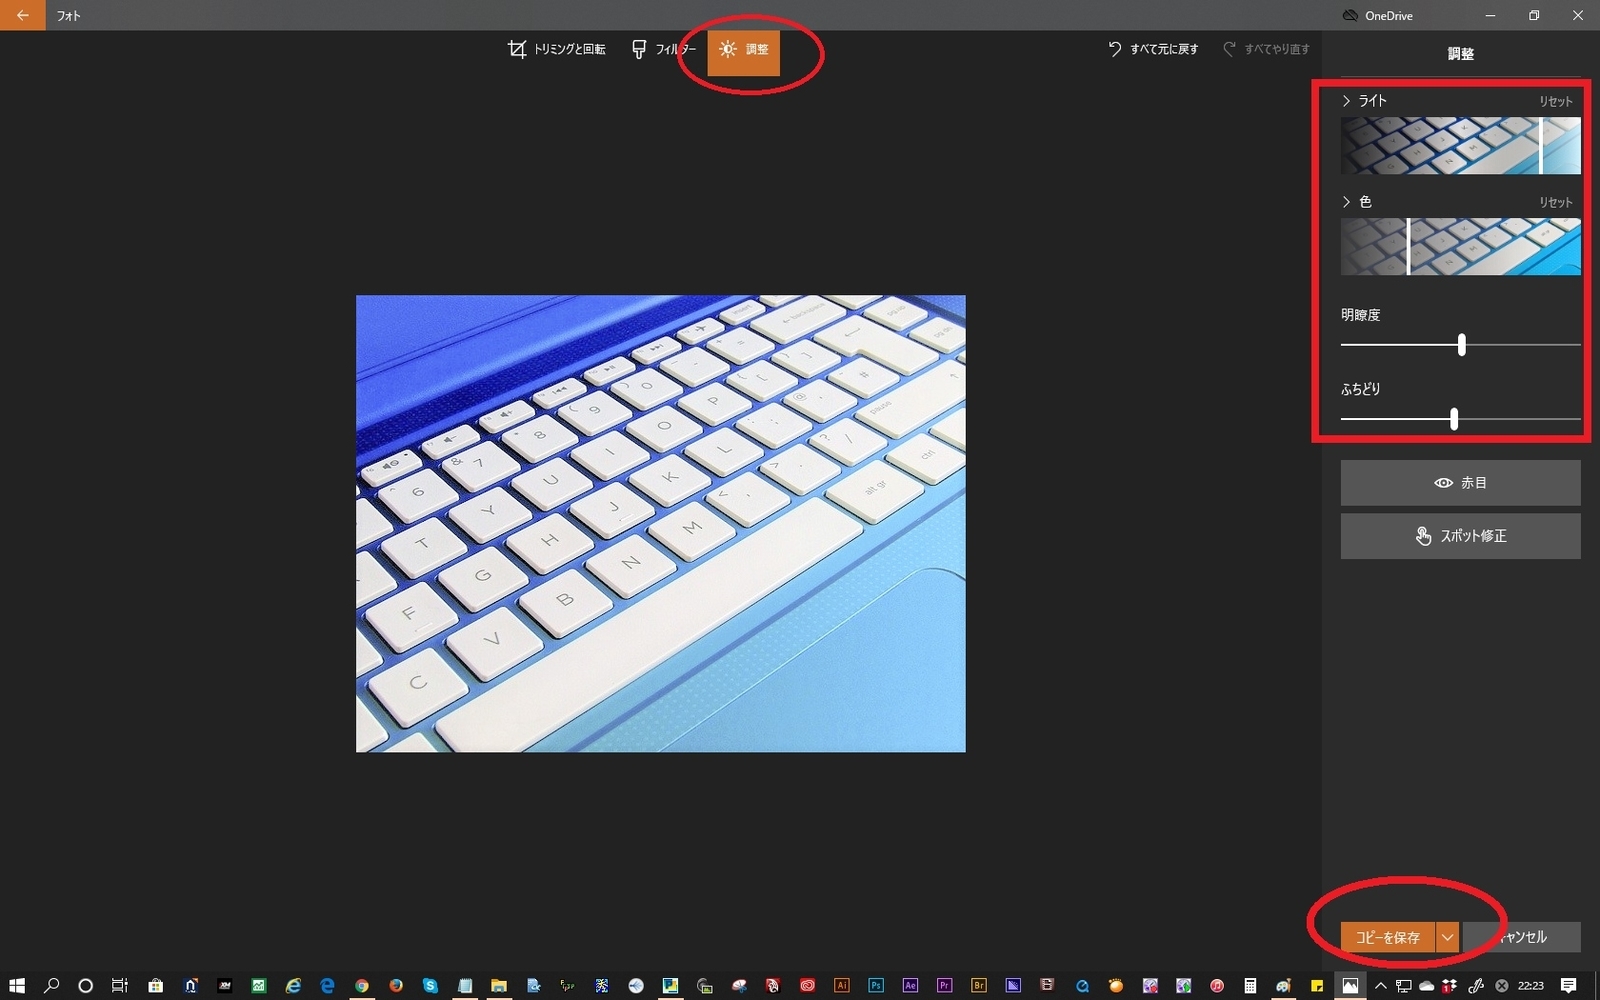The height and width of the screenshot is (1000, 1600).
Task: Reset the Light (ライト) adjustment
Action: tap(1555, 101)
